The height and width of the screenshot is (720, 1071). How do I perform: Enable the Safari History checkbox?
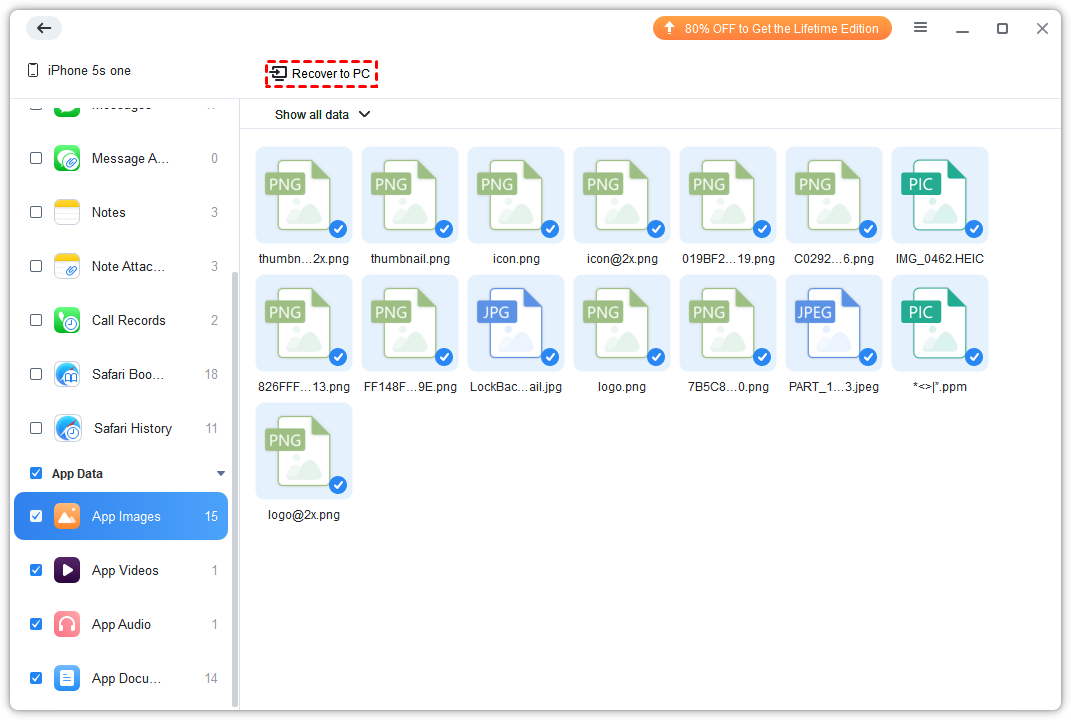(36, 428)
